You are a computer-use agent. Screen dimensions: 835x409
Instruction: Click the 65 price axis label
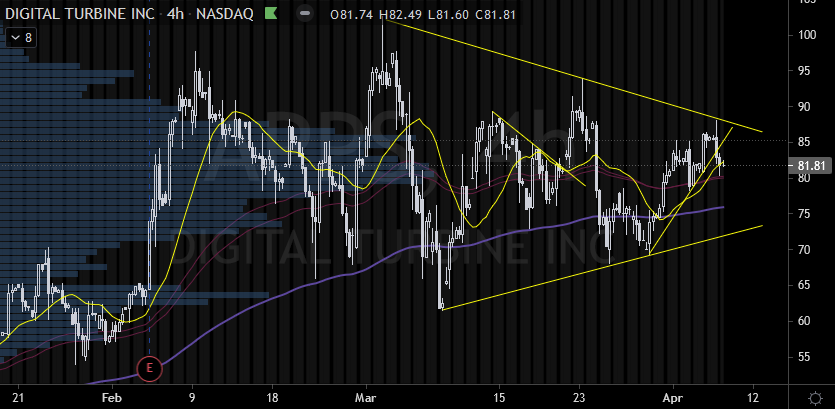click(x=804, y=285)
